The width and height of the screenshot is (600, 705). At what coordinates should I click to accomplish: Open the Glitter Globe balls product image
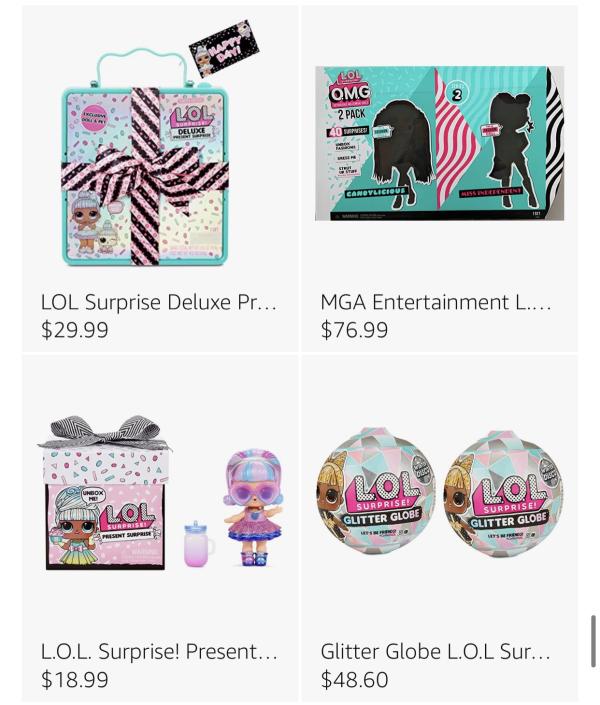click(x=439, y=492)
